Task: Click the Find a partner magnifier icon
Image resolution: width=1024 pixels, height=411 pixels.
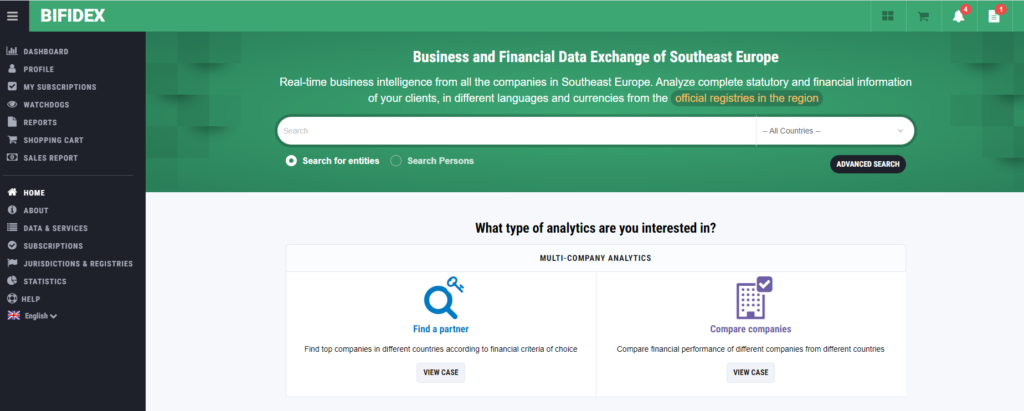Action: (x=441, y=298)
